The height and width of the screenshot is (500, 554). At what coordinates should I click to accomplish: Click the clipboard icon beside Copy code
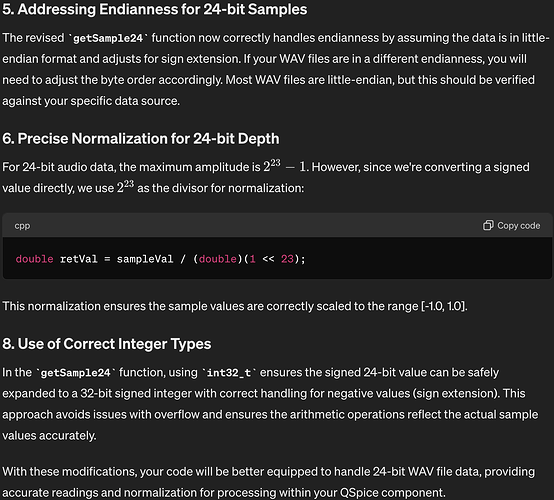coord(488,225)
